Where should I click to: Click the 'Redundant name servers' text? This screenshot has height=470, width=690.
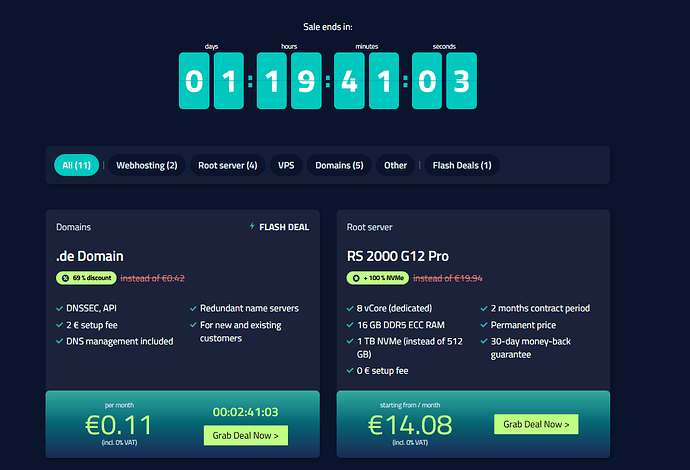pos(250,308)
